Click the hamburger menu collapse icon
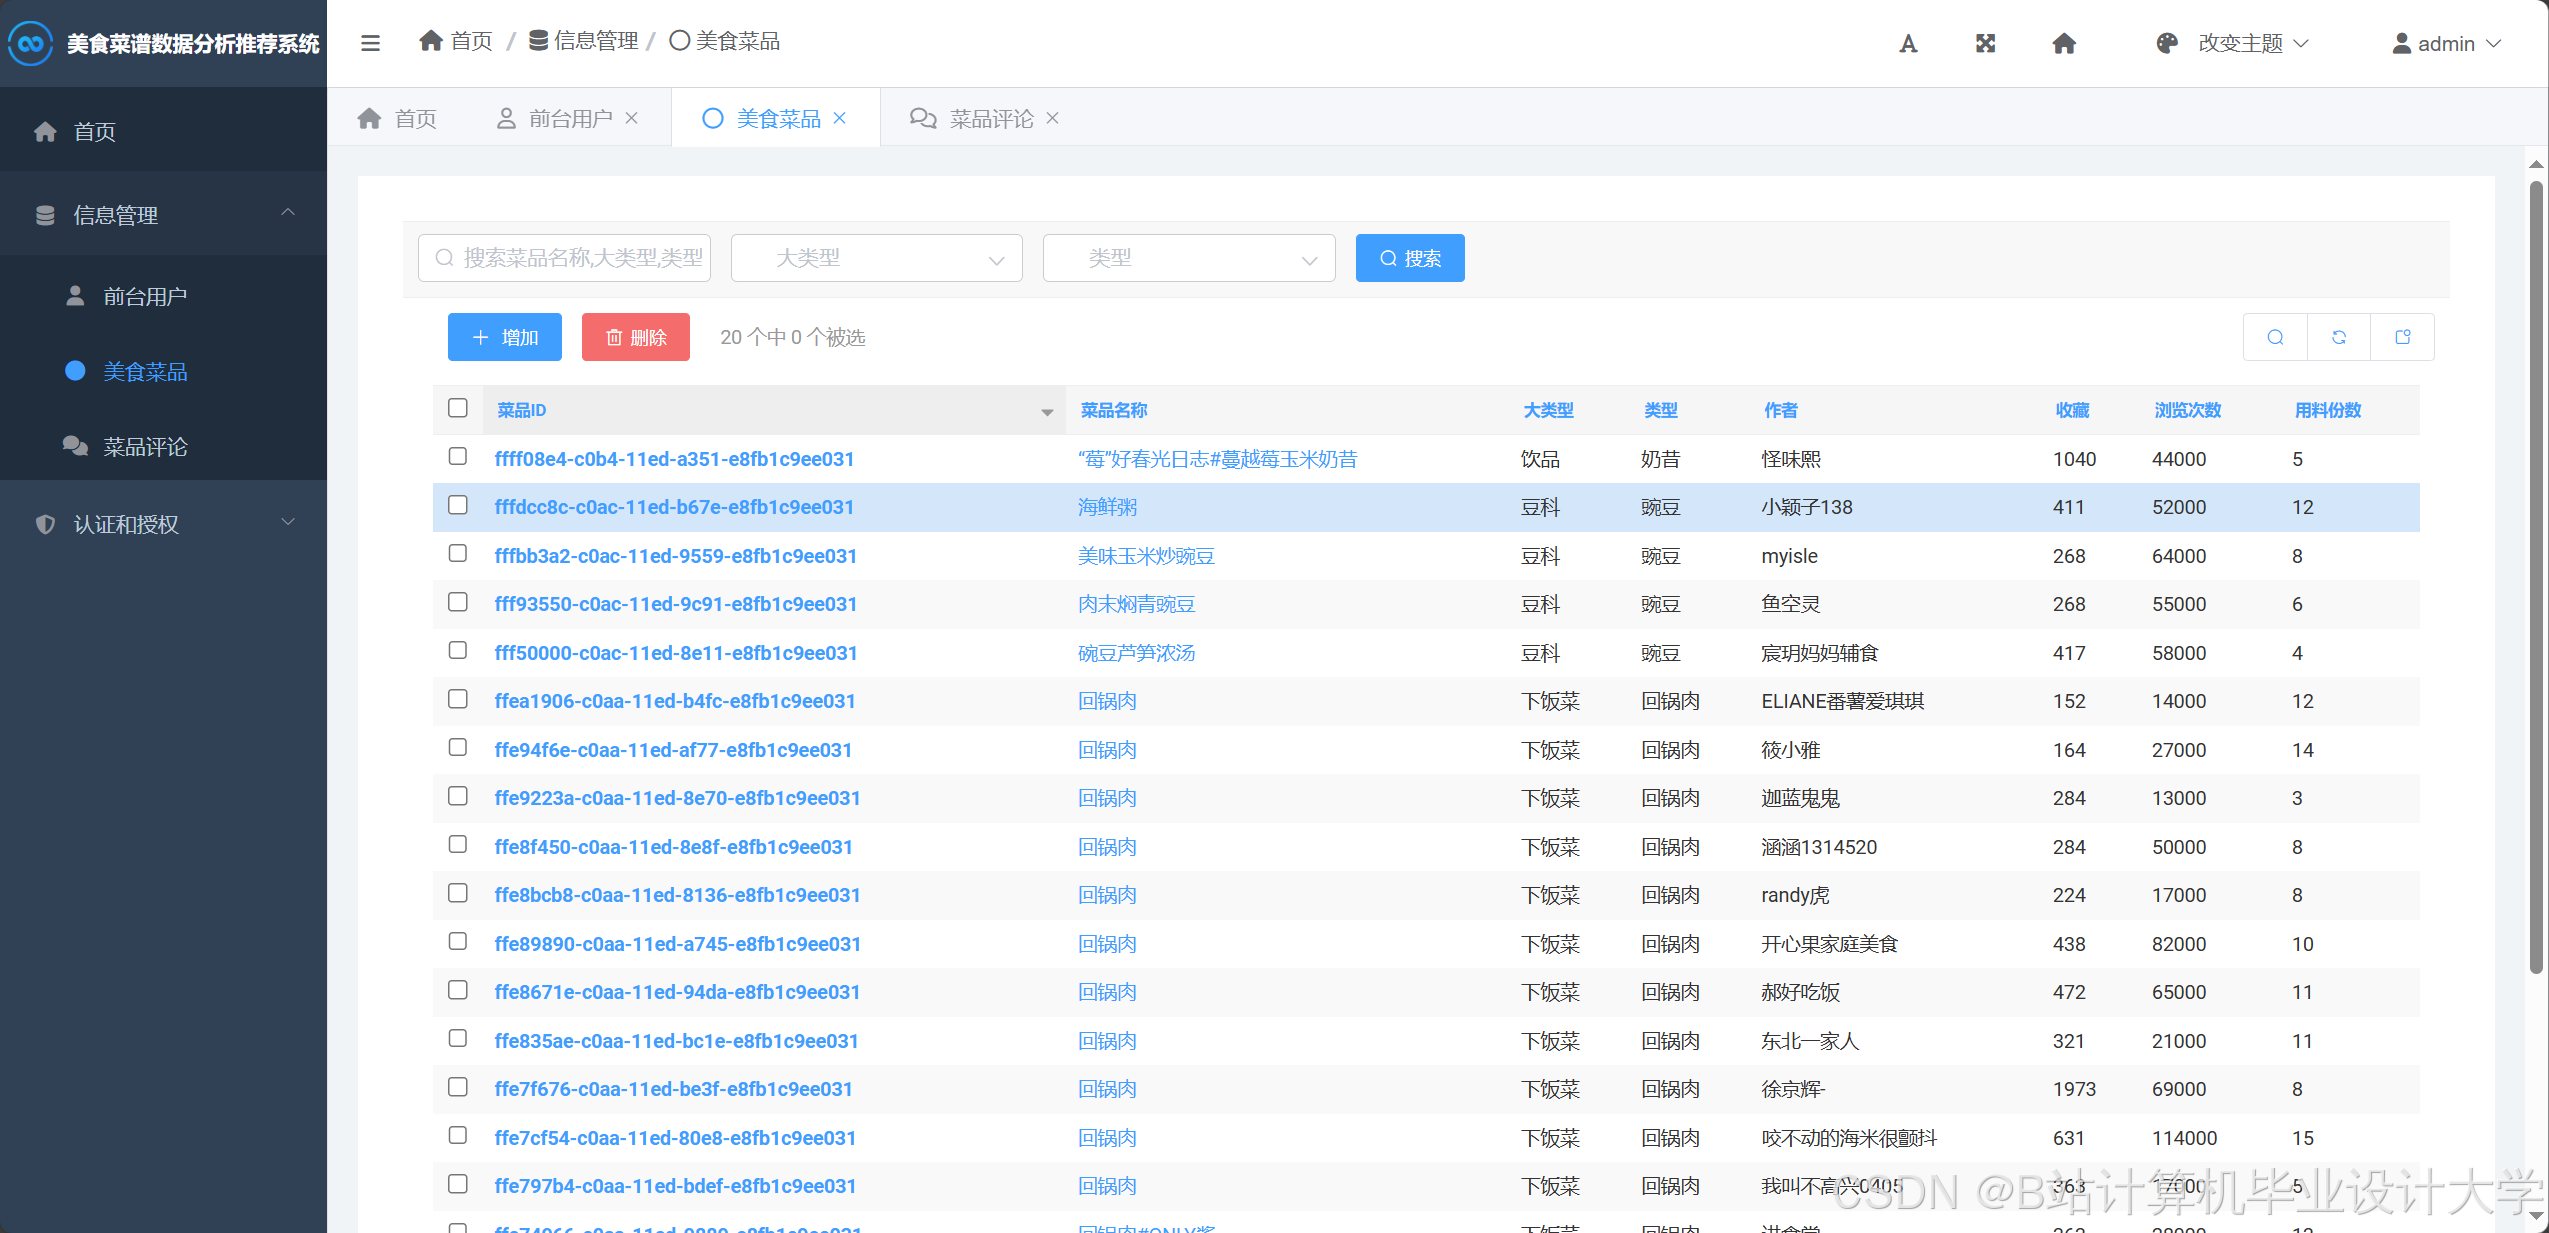This screenshot has height=1233, width=2549. [x=370, y=43]
